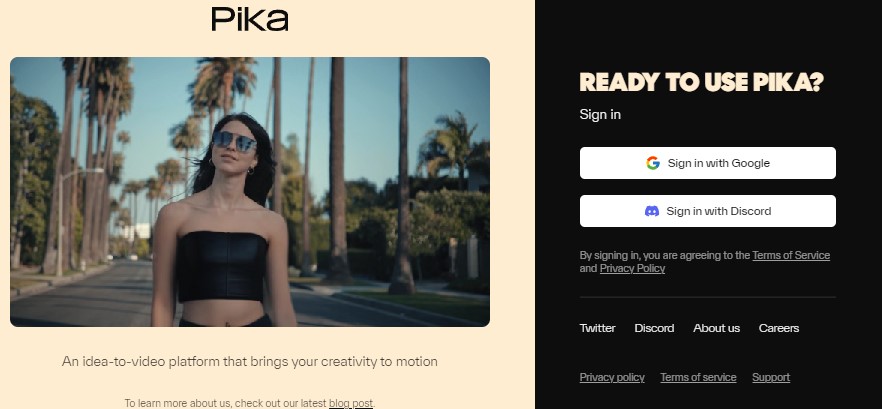Click the woman's sunglasses in the video
The height and width of the screenshot is (409, 882).
(235, 141)
